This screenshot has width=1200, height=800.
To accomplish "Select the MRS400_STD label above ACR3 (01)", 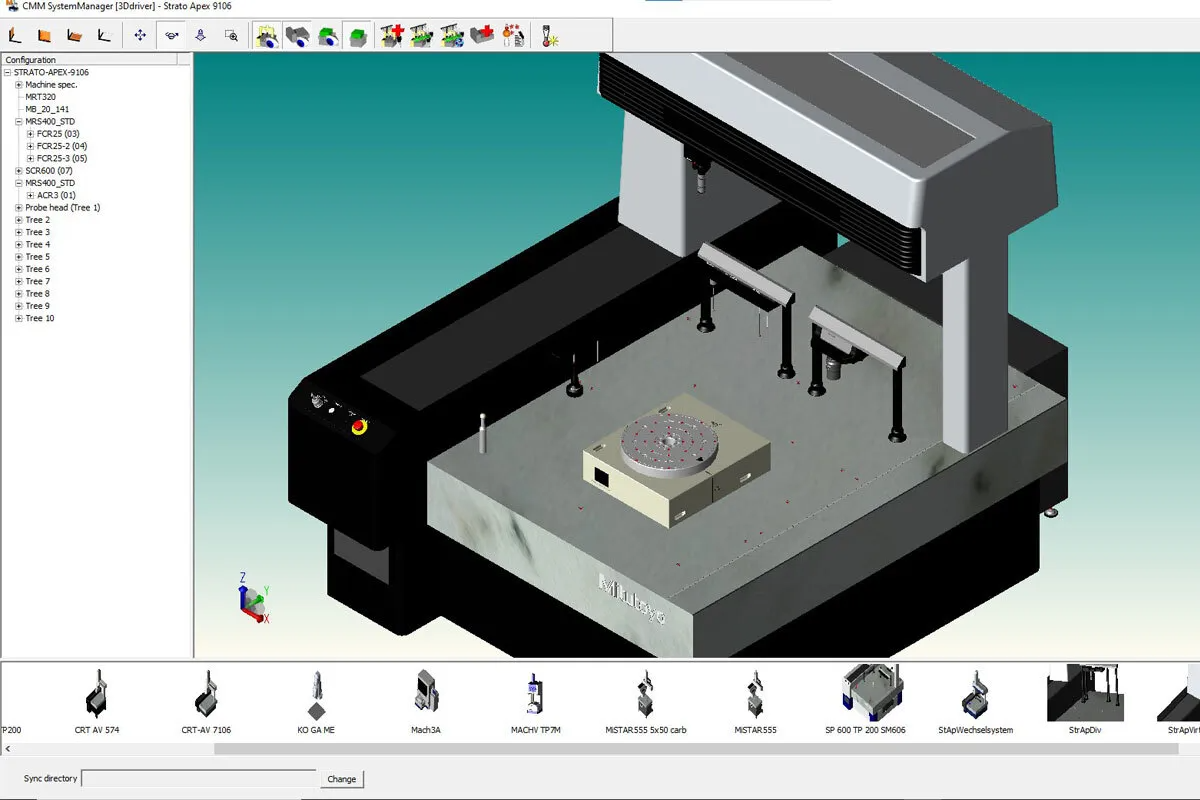I will [50, 183].
